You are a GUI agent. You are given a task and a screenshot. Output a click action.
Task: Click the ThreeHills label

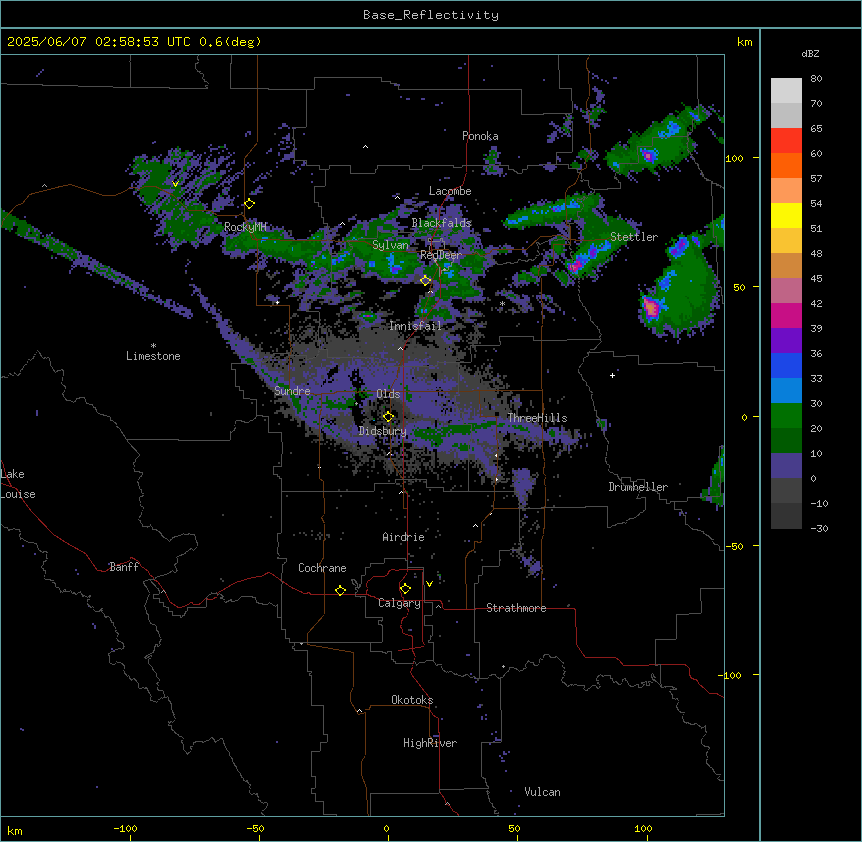[x=537, y=418]
